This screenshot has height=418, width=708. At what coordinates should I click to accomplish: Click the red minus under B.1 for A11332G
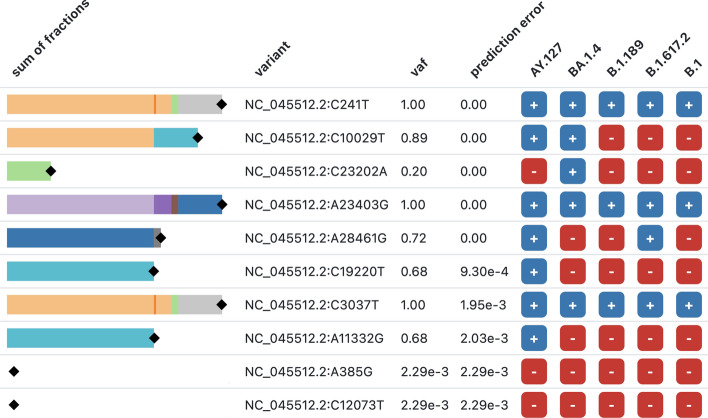689,339
